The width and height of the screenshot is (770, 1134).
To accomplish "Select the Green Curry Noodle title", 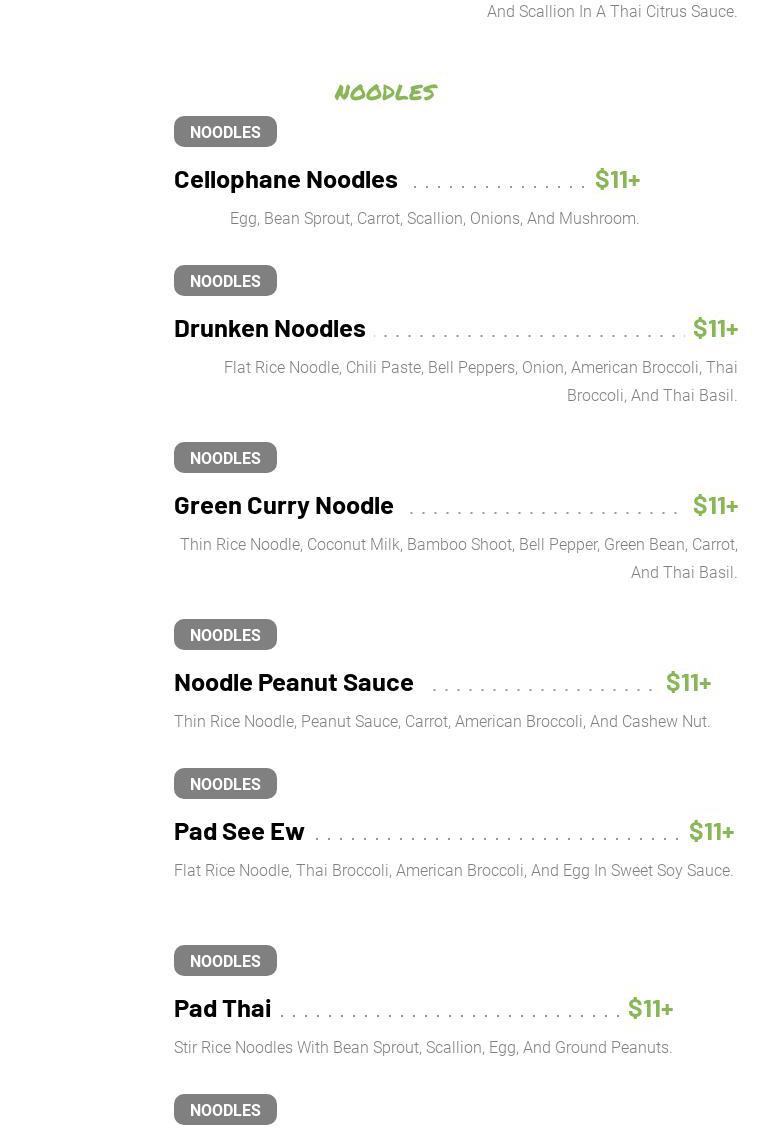I will tap(284, 505).
